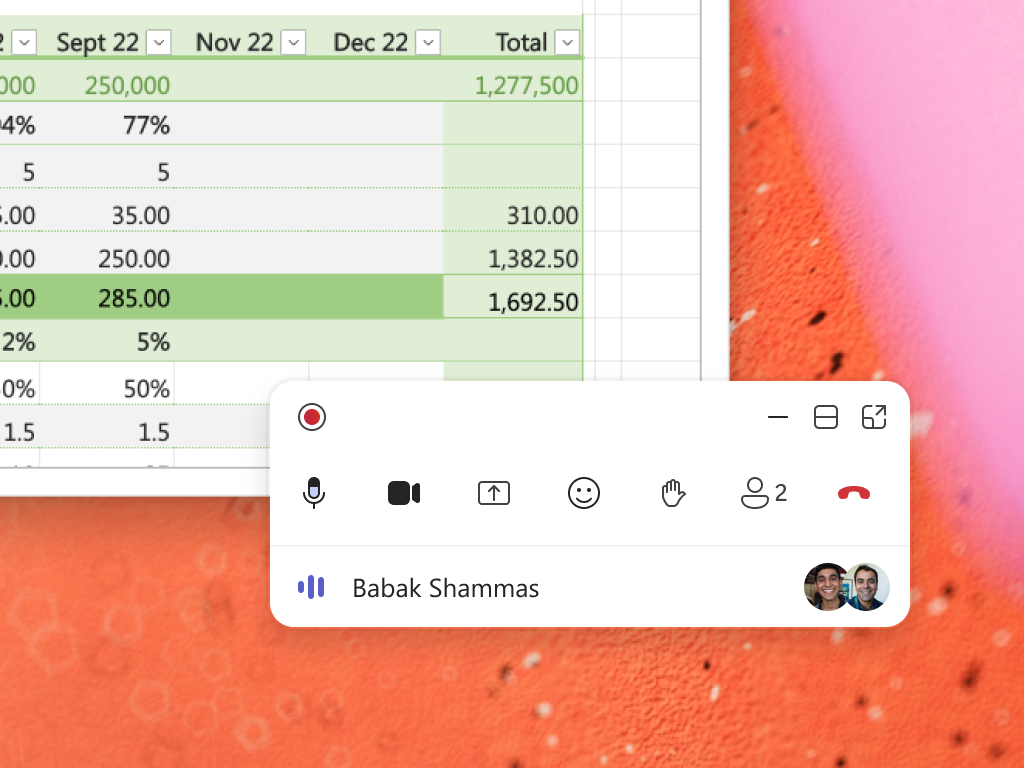Hang up the call
The image size is (1024, 768).
854,493
